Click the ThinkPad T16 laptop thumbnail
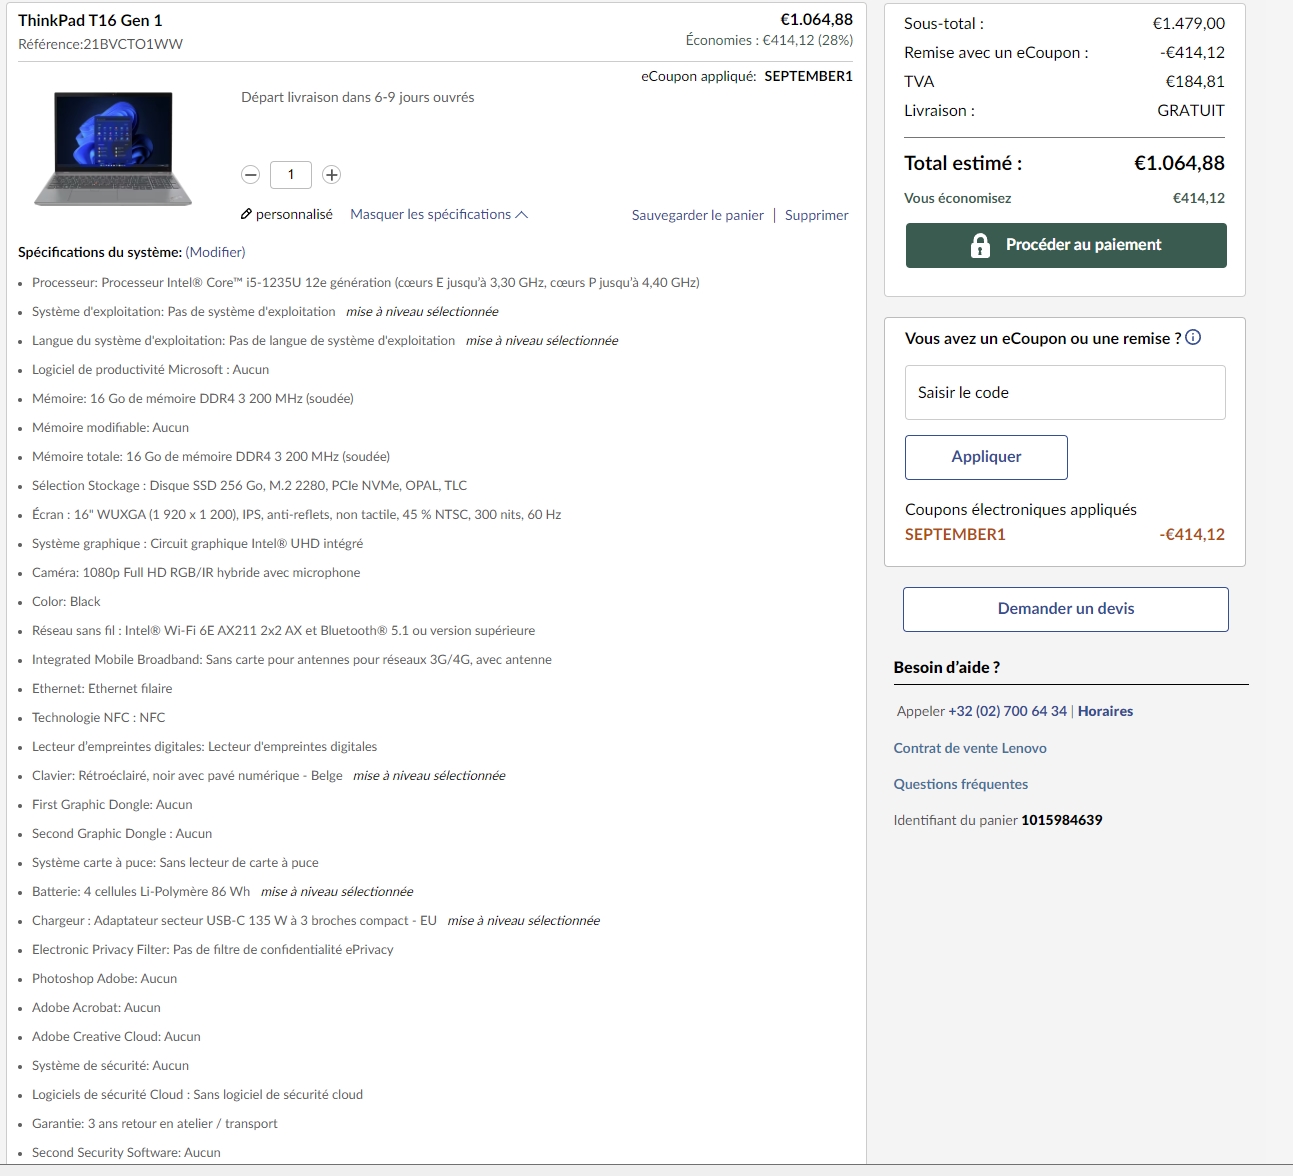The height and width of the screenshot is (1176, 1293). 113,149
